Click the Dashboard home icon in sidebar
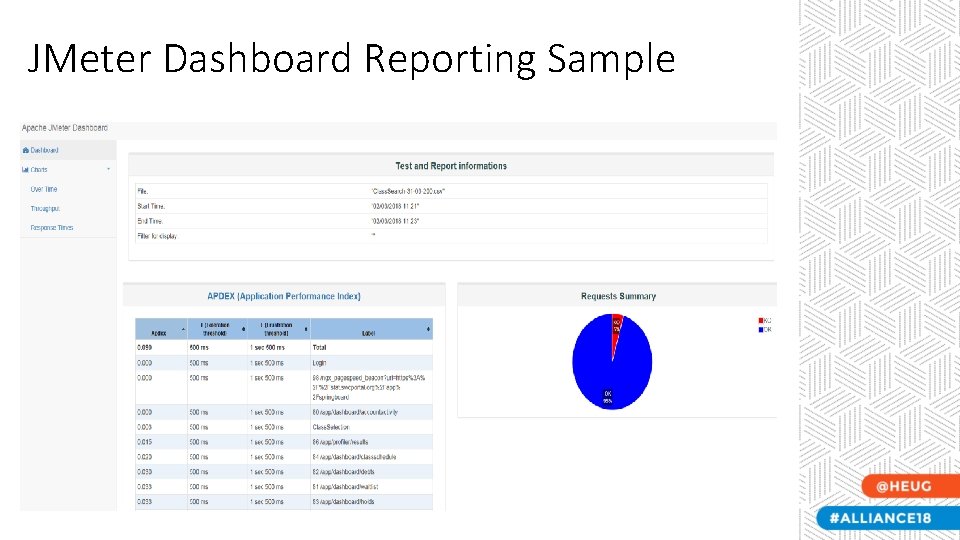The image size is (960, 540). pyautogui.click(x=26, y=150)
